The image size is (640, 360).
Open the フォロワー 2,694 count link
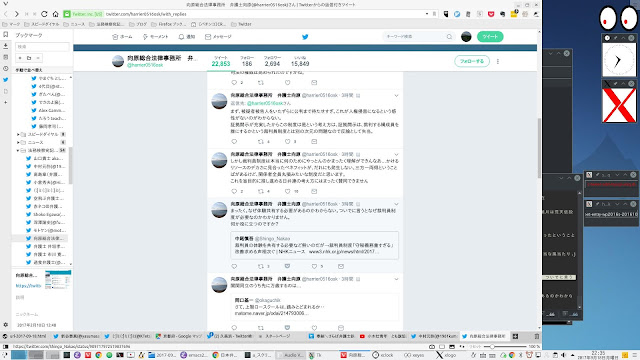pyautogui.click(x=272, y=61)
